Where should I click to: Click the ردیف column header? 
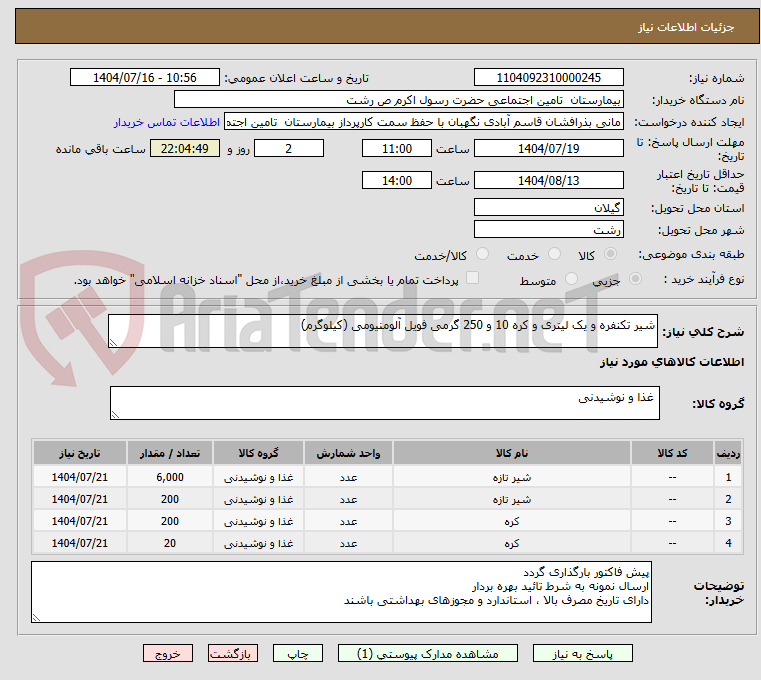(x=728, y=453)
